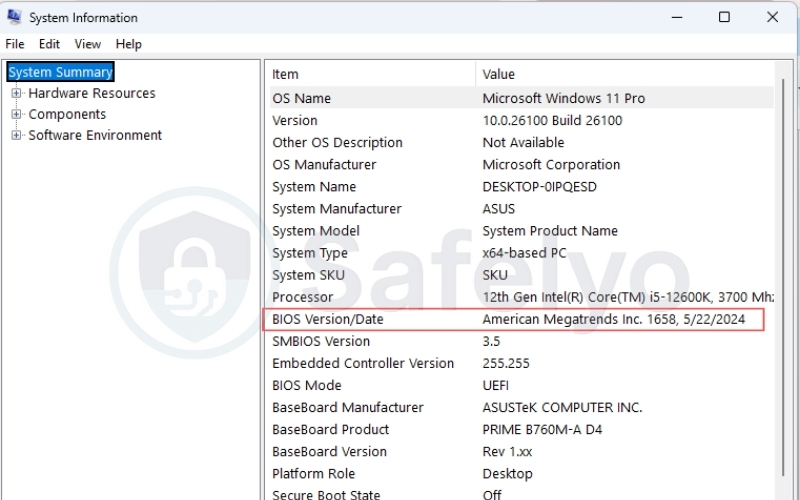Expand the Software Environment node
The width and height of the screenshot is (800, 500).
point(16,135)
